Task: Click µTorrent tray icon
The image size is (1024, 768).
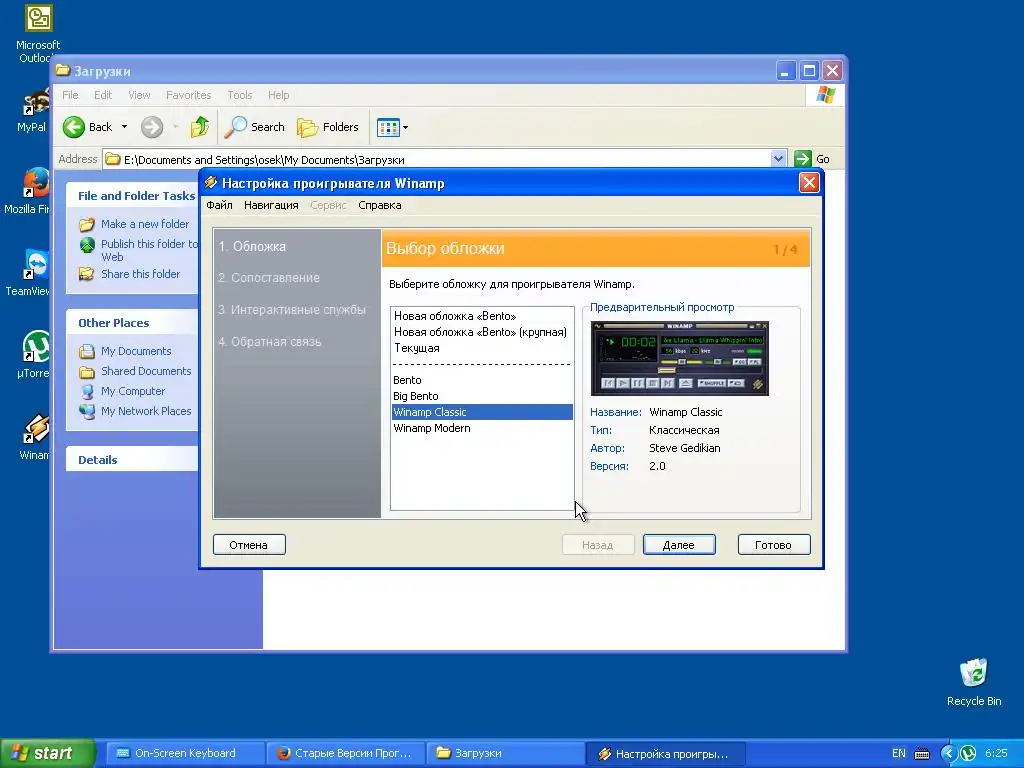Action: [x=968, y=754]
